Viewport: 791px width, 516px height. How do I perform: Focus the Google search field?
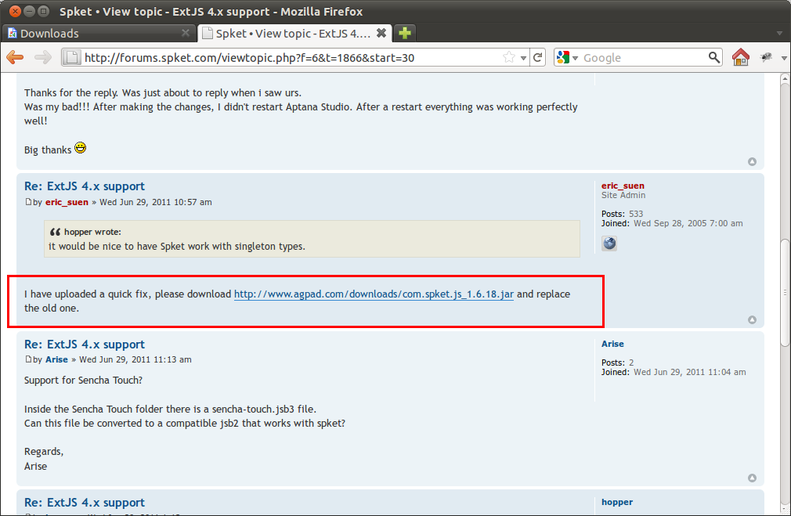coord(644,58)
